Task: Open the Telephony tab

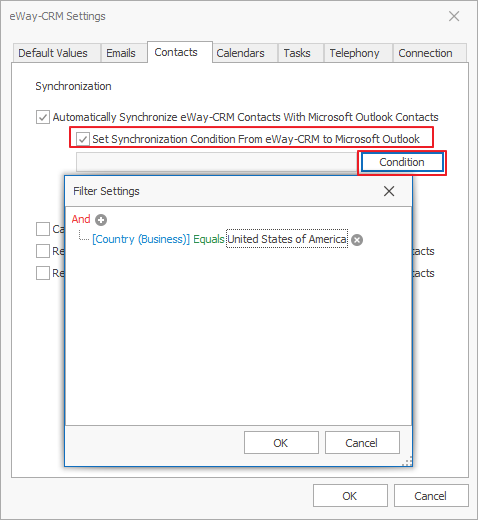Action: coord(354,53)
